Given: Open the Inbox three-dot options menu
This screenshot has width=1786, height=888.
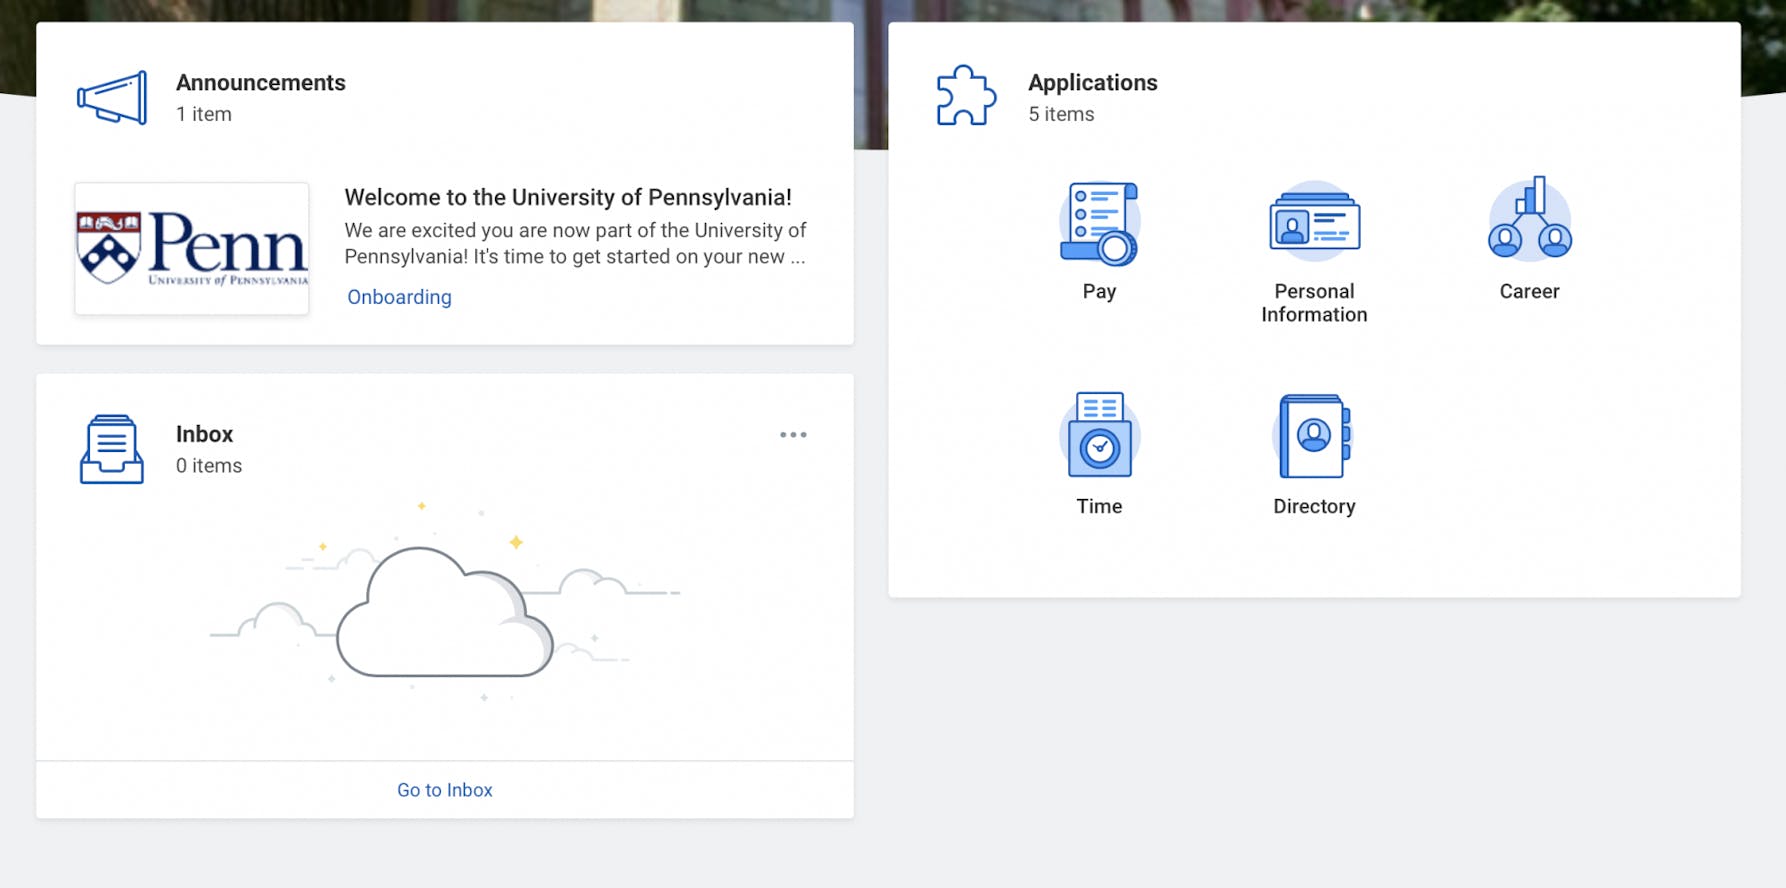Looking at the screenshot, I should pyautogui.click(x=793, y=435).
